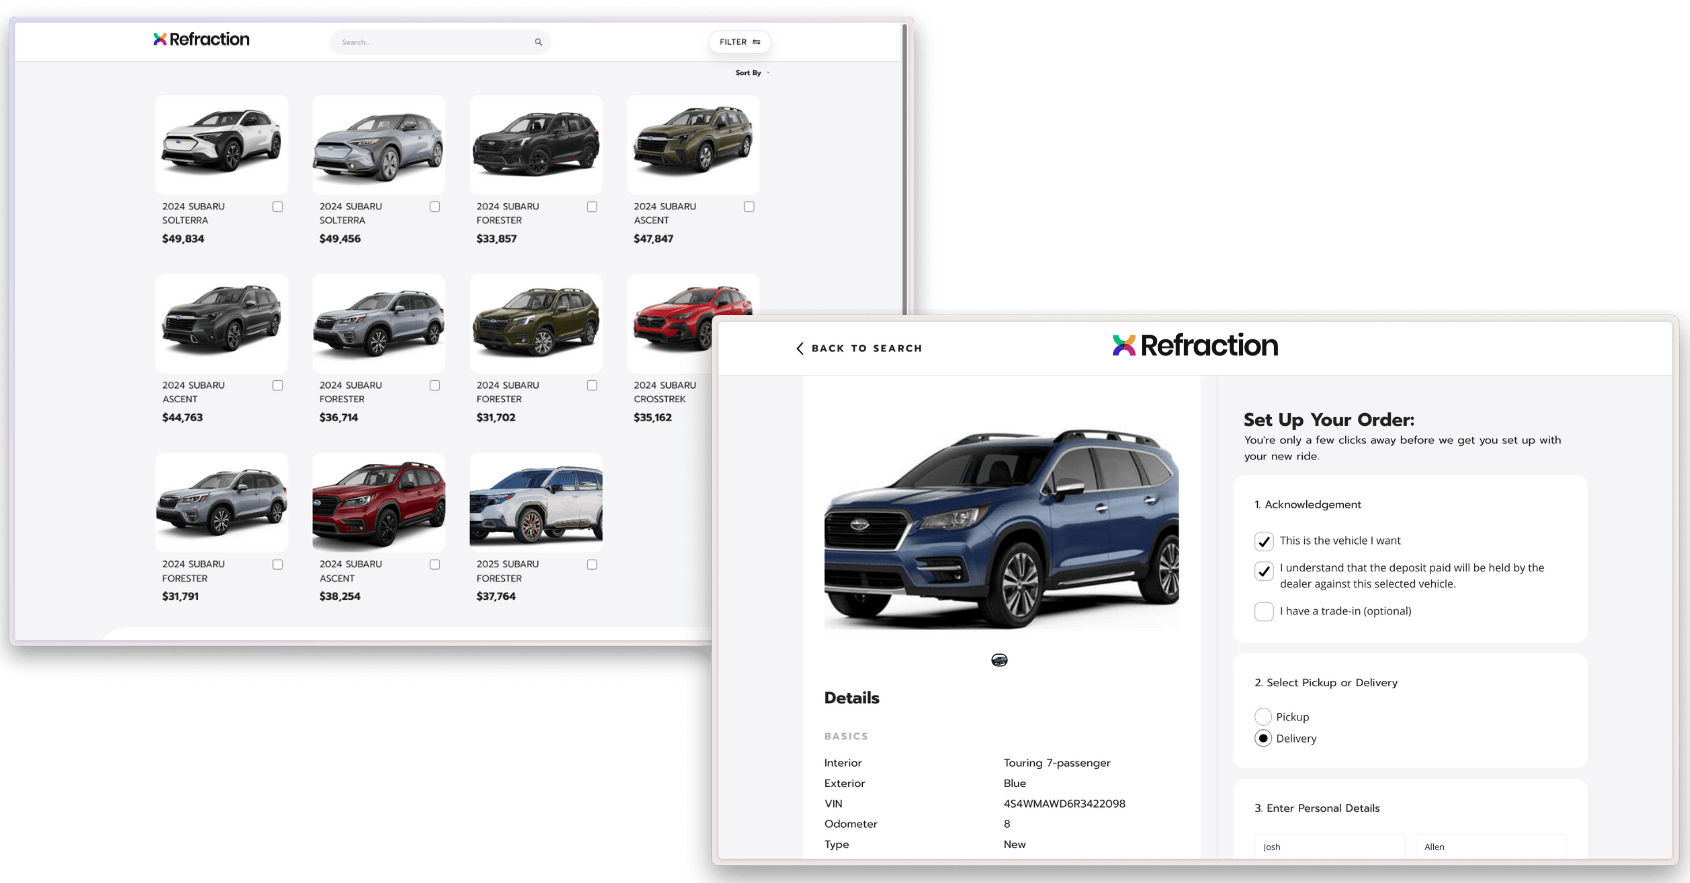This screenshot has height=883, width=1690.
Task: Tick checkbox for the $47,847 Ascent
Action: [749, 207]
